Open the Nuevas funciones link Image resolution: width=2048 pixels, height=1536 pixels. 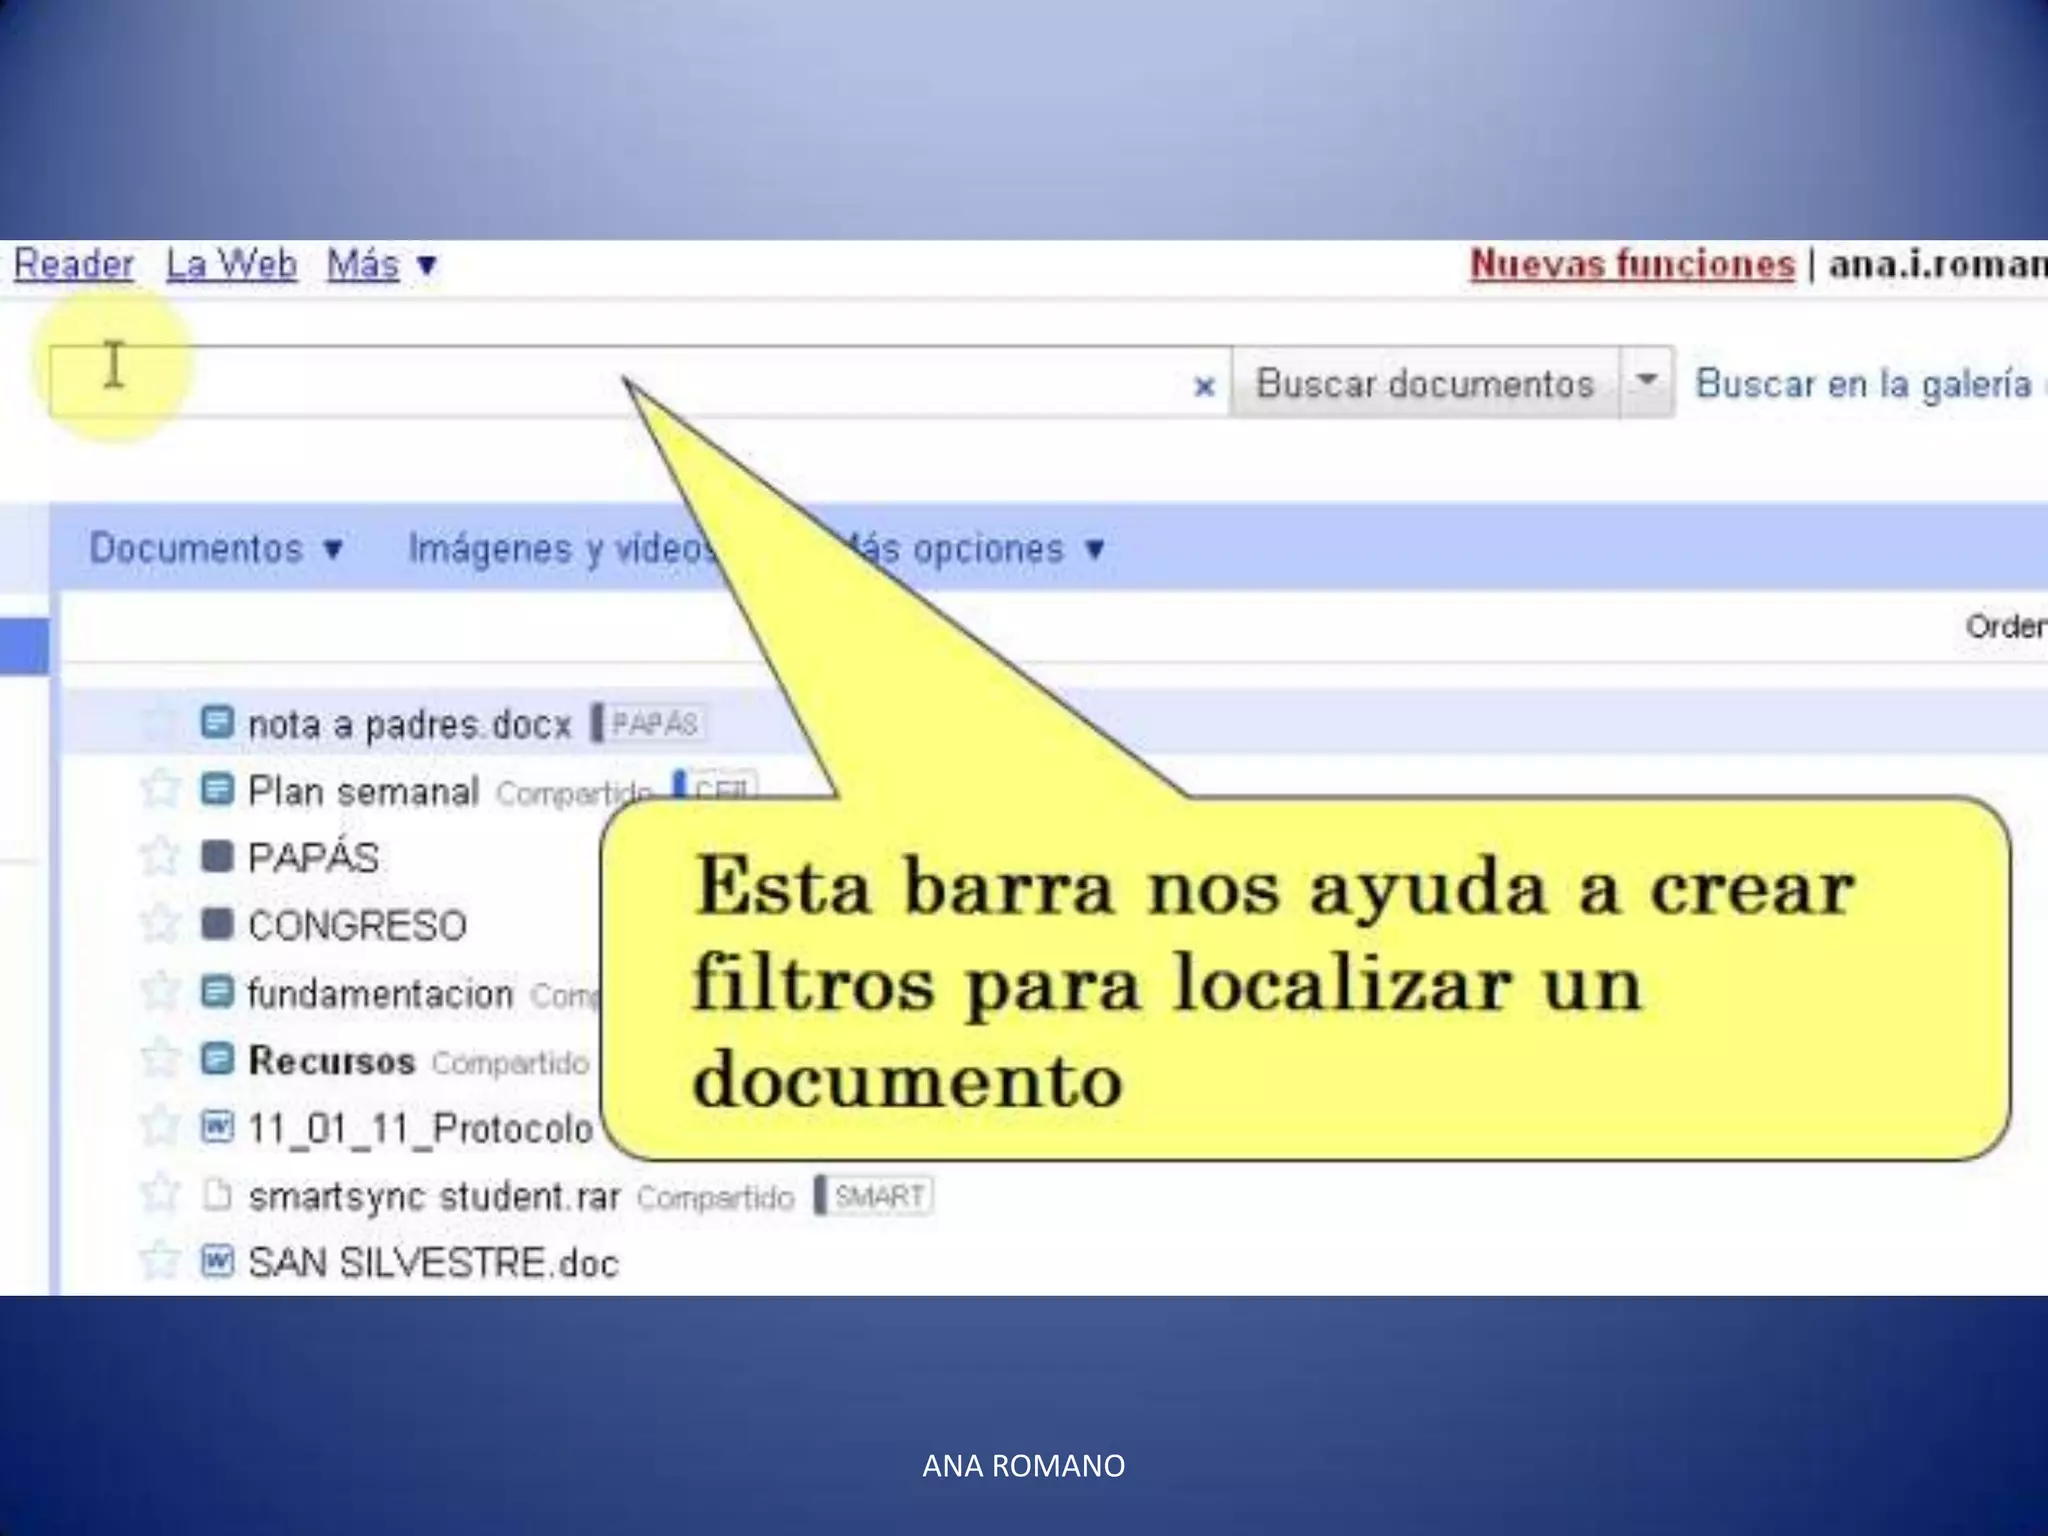[x=1632, y=264]
